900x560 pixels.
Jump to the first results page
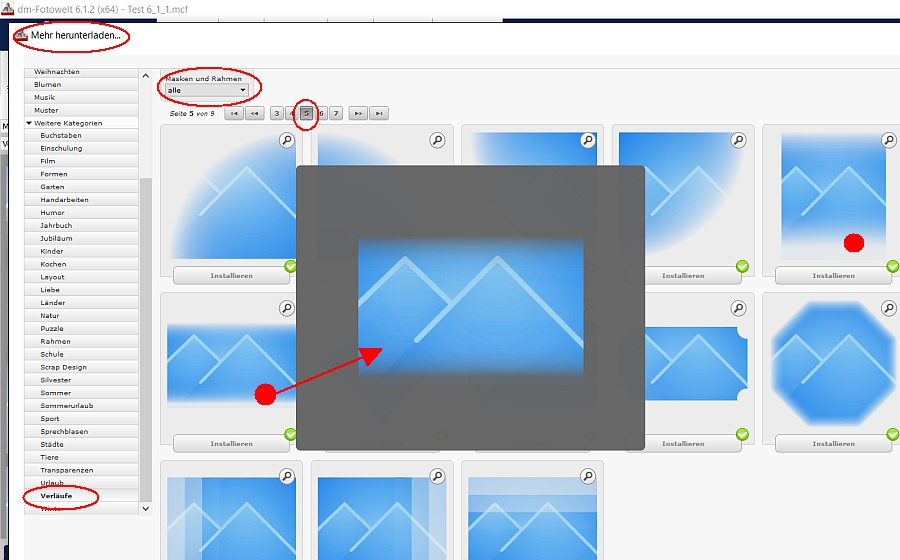234,114
